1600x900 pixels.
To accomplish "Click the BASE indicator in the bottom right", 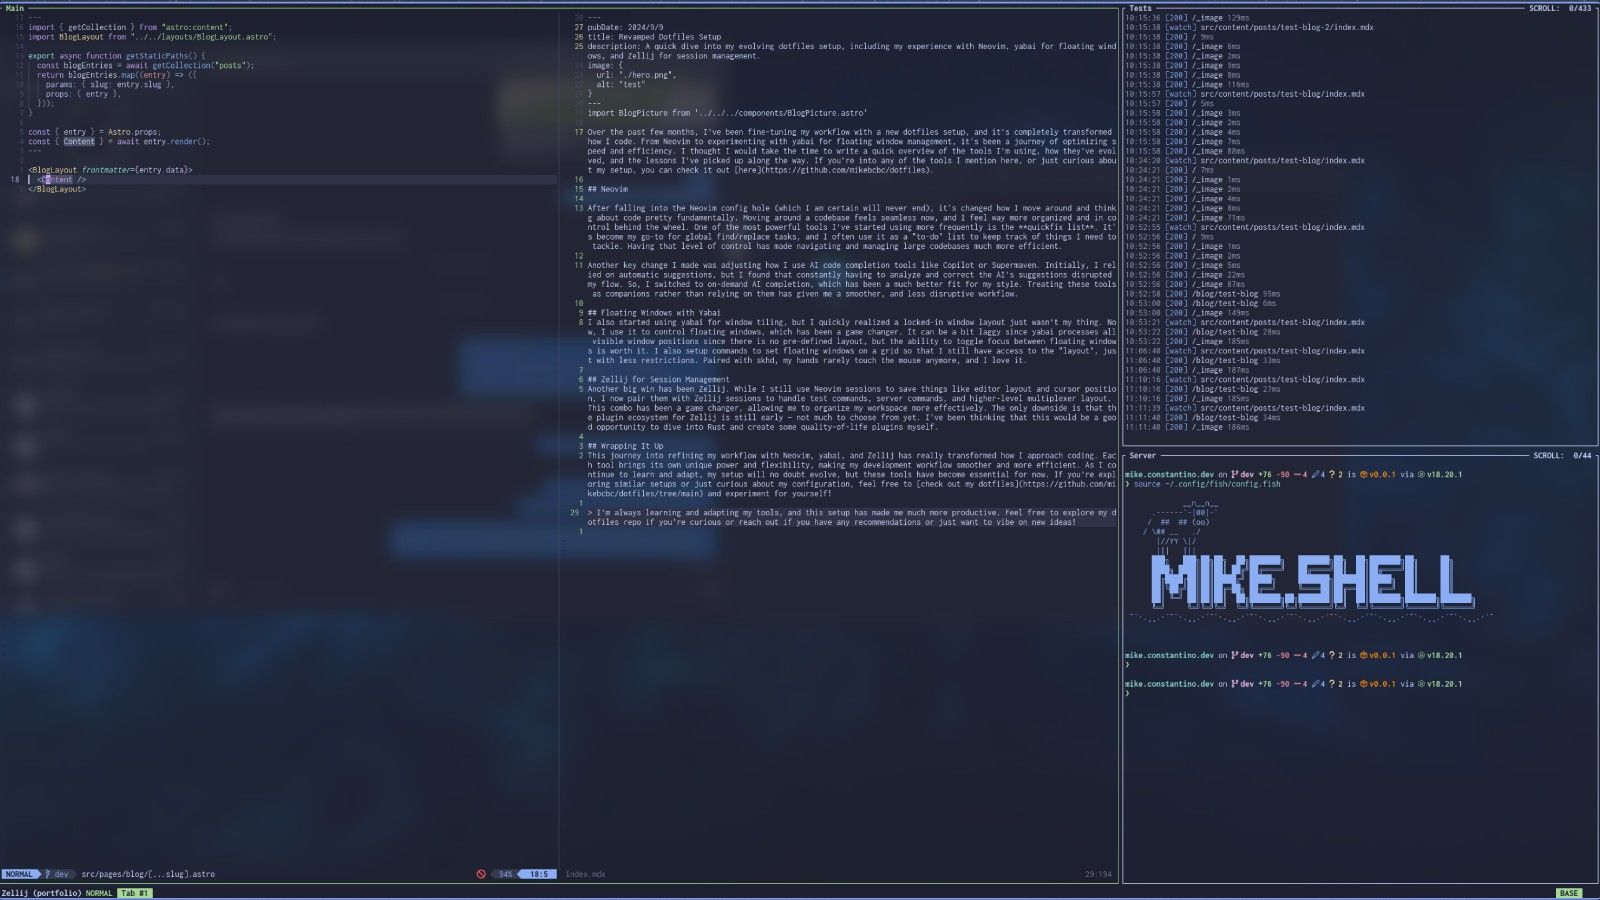I will tap(1569, 893).
